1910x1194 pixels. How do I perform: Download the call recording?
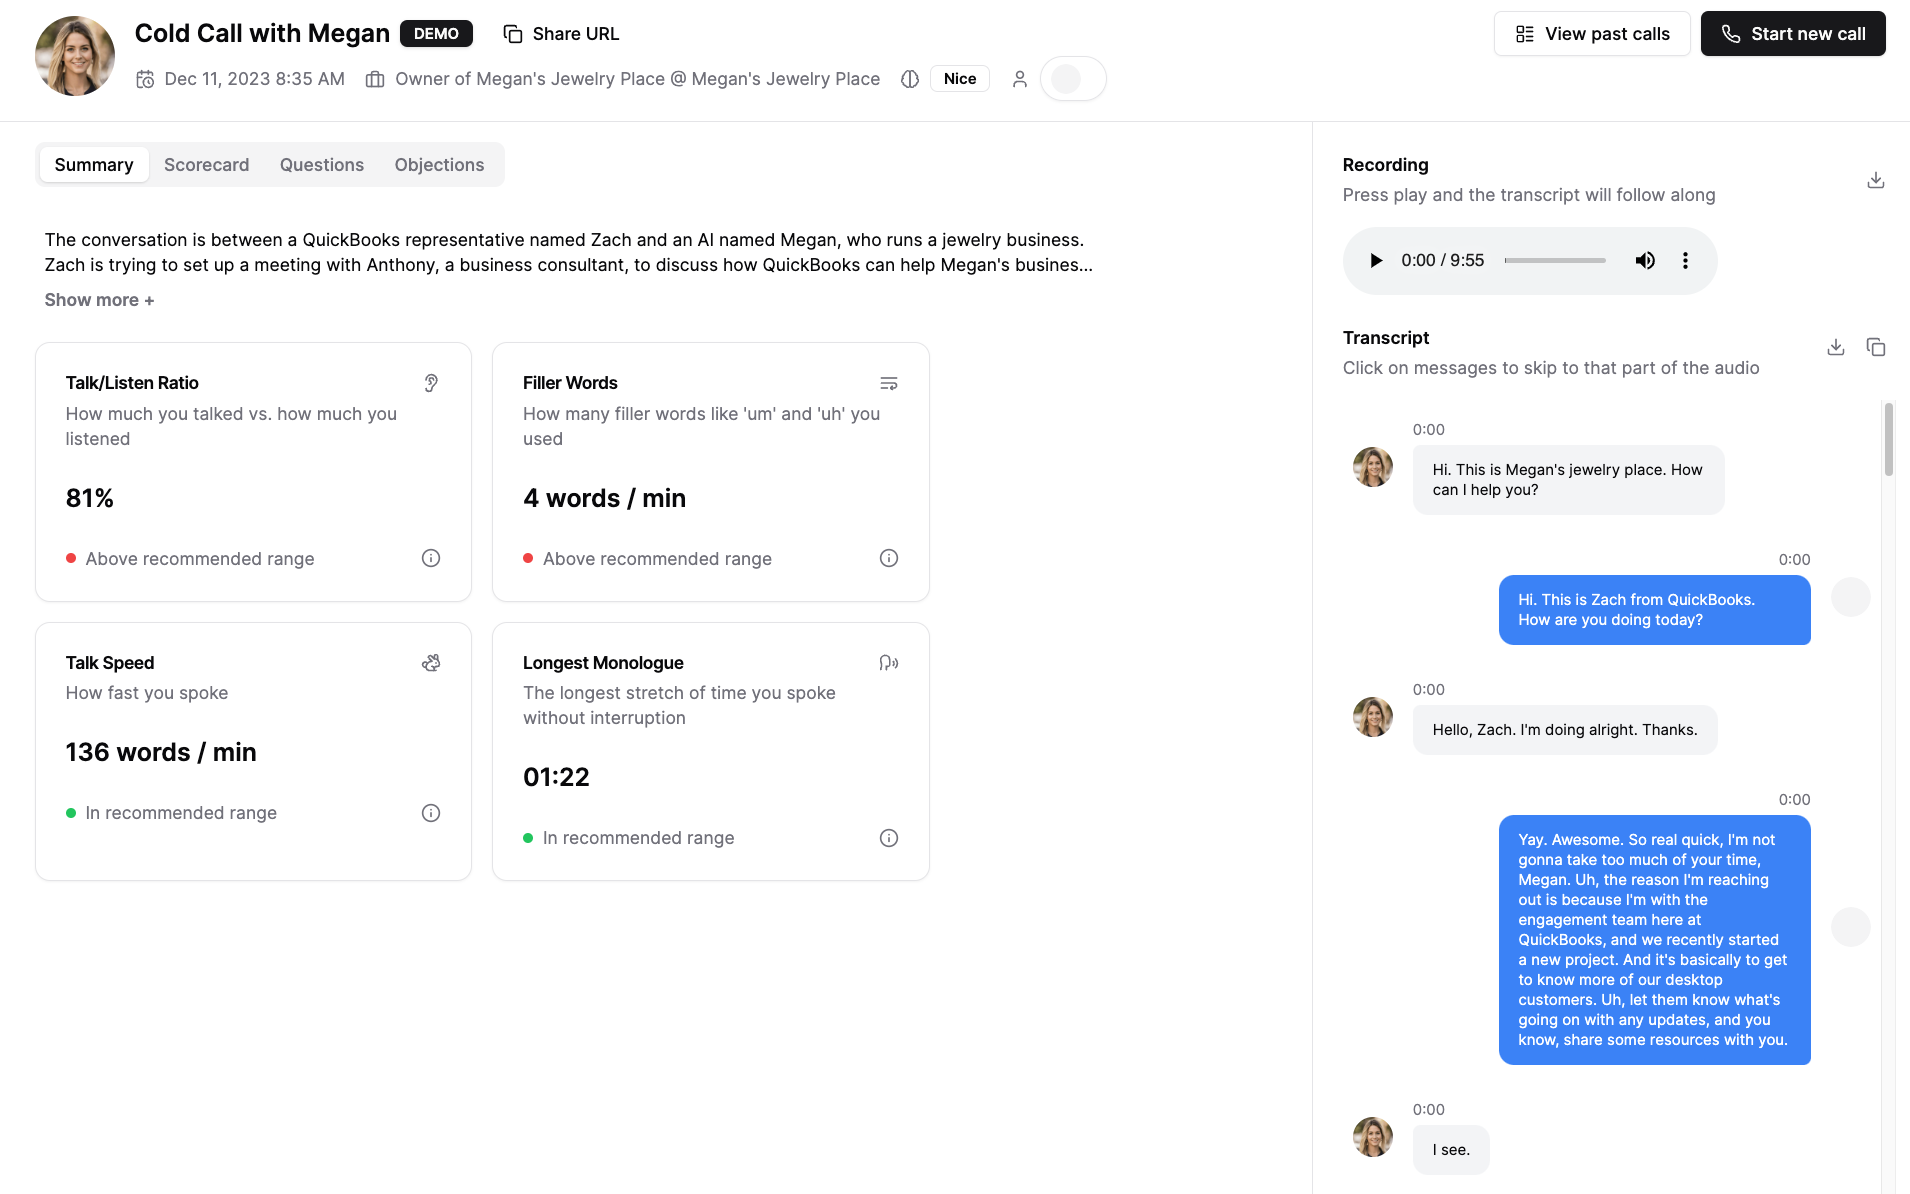point(1875,180)
